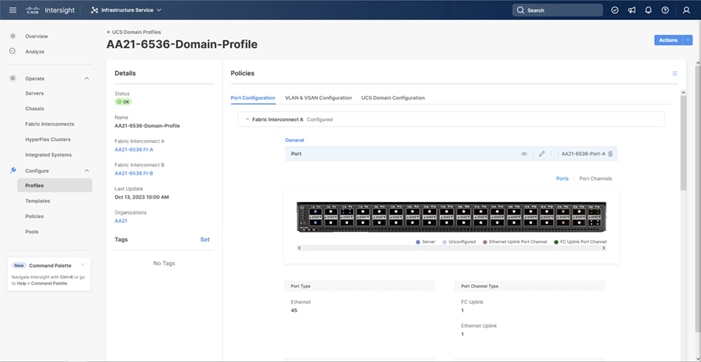701x362 pixels.
Task: Click the Policies panel expand icon
Action: (675, 73)
